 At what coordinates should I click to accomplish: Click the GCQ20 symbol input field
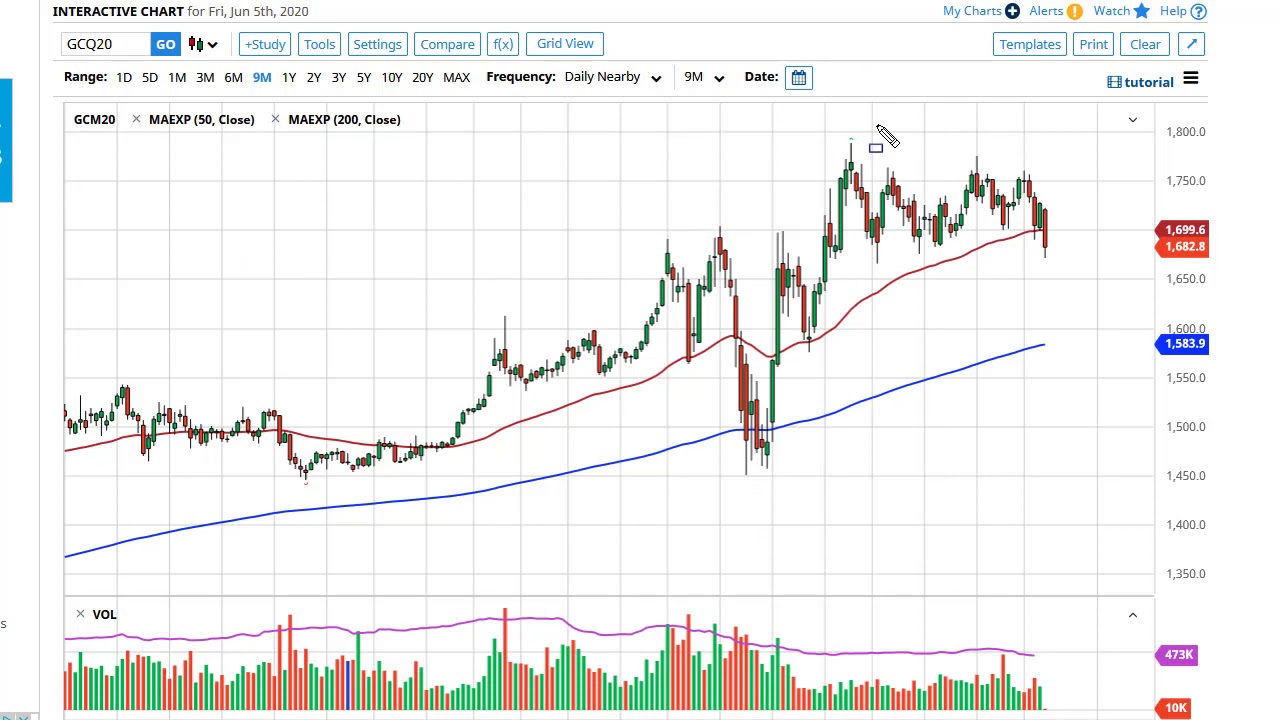[x=106, y=44]
